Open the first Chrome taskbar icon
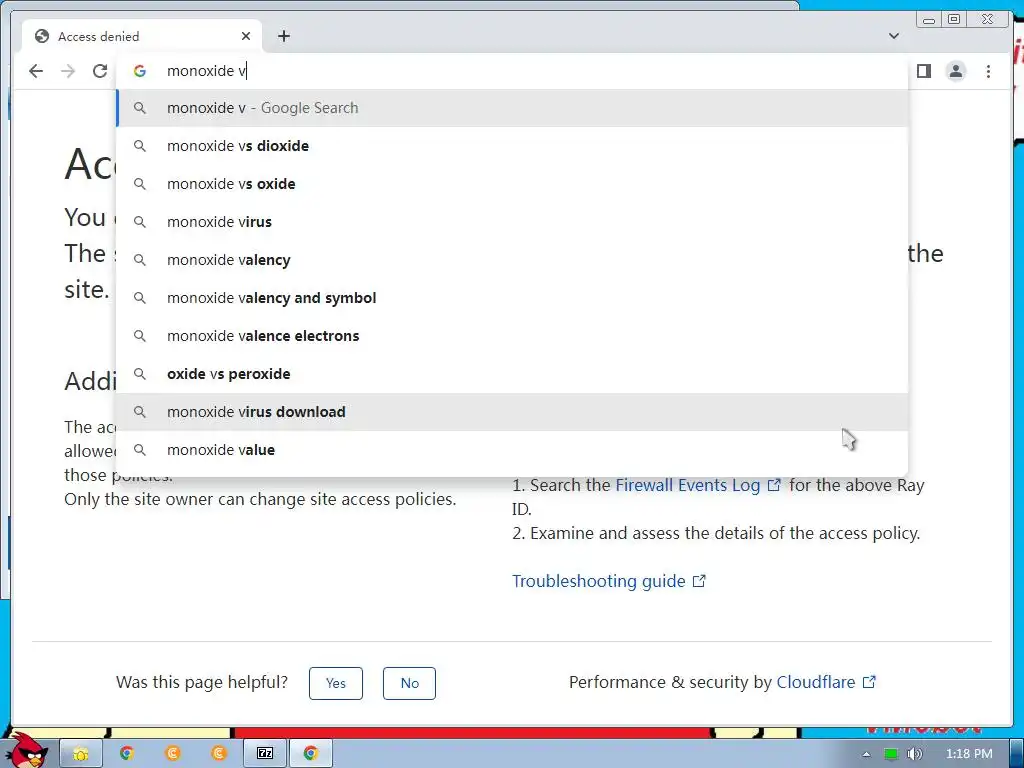This screenshot has width=1024, height=768. tap(127, 754)
